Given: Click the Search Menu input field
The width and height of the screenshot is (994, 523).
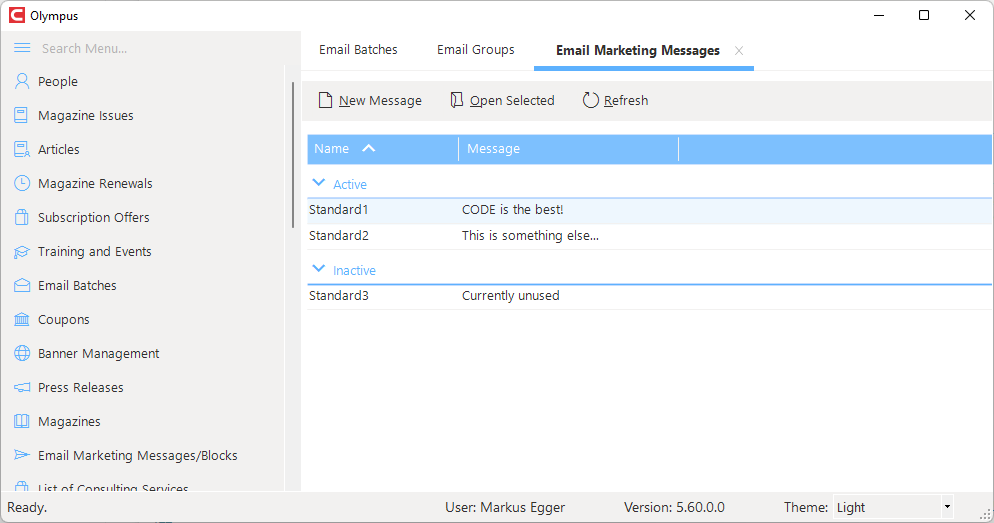Looking at the screenshot, I should coord(158,48).
